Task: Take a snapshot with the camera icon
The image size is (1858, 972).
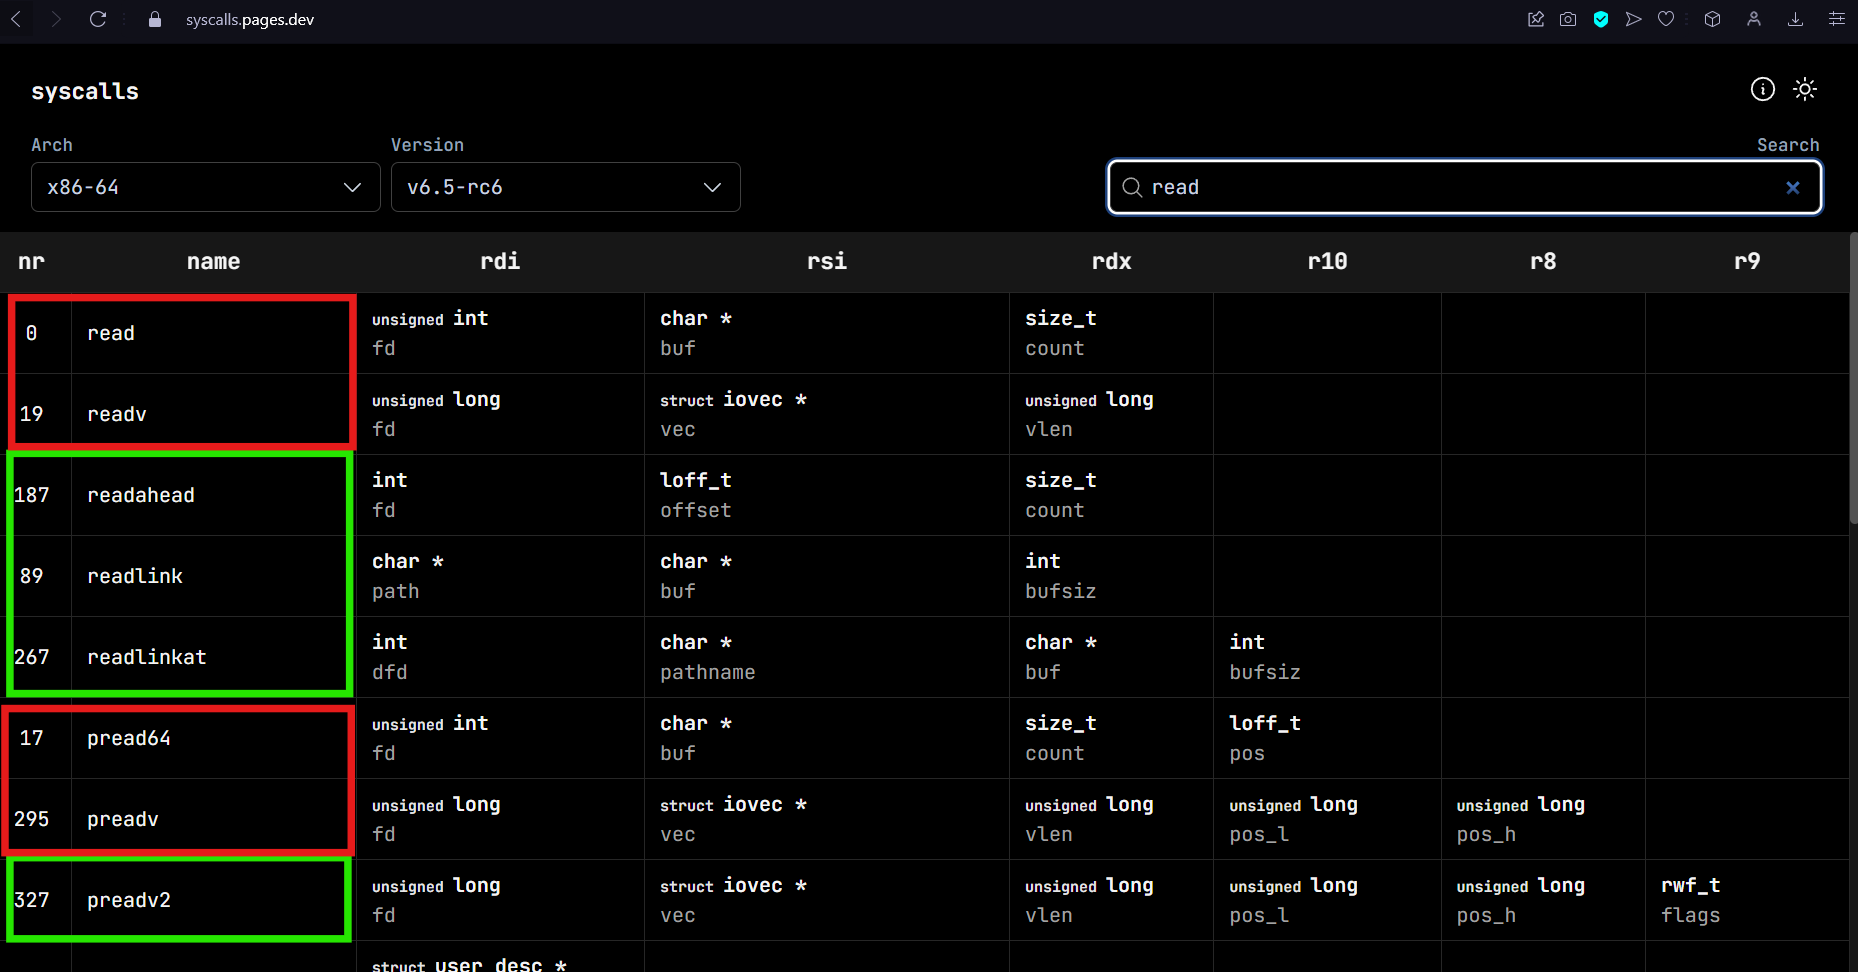Action: click(x=1568, y=19)
